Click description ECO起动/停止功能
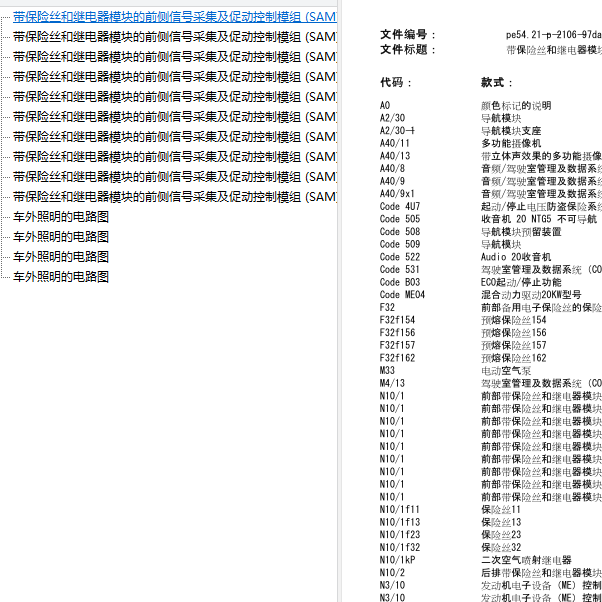 coord(521,283)
